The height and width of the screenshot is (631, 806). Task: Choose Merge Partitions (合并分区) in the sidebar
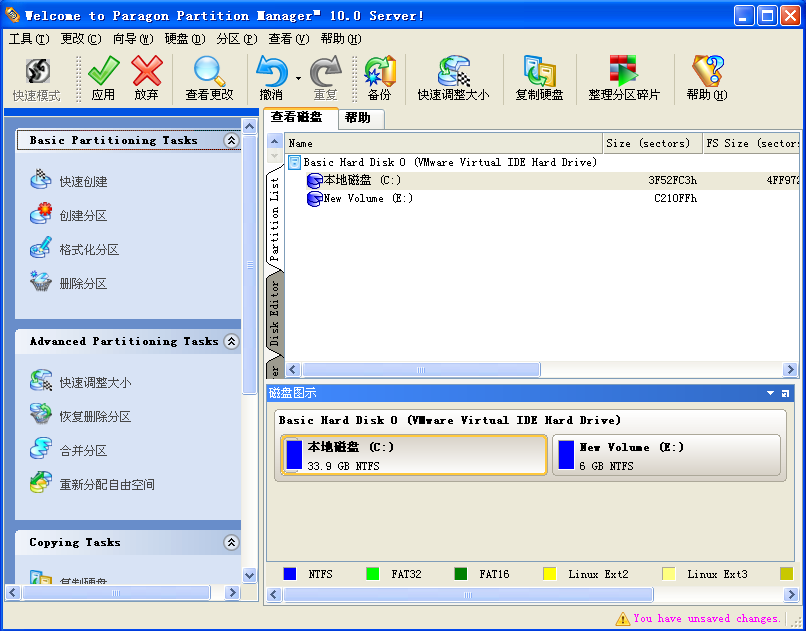click(x=69, y=450)
